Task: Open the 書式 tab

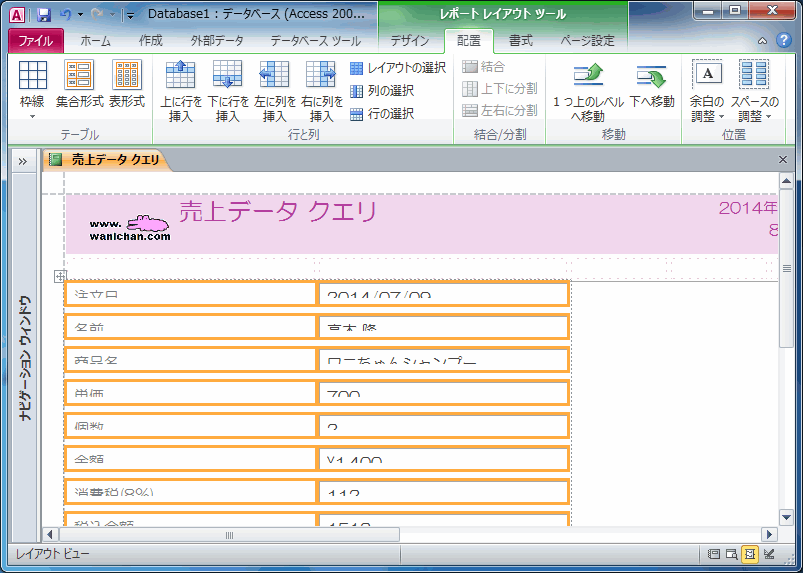Action: pyautogui.click(x=521, y=41)
